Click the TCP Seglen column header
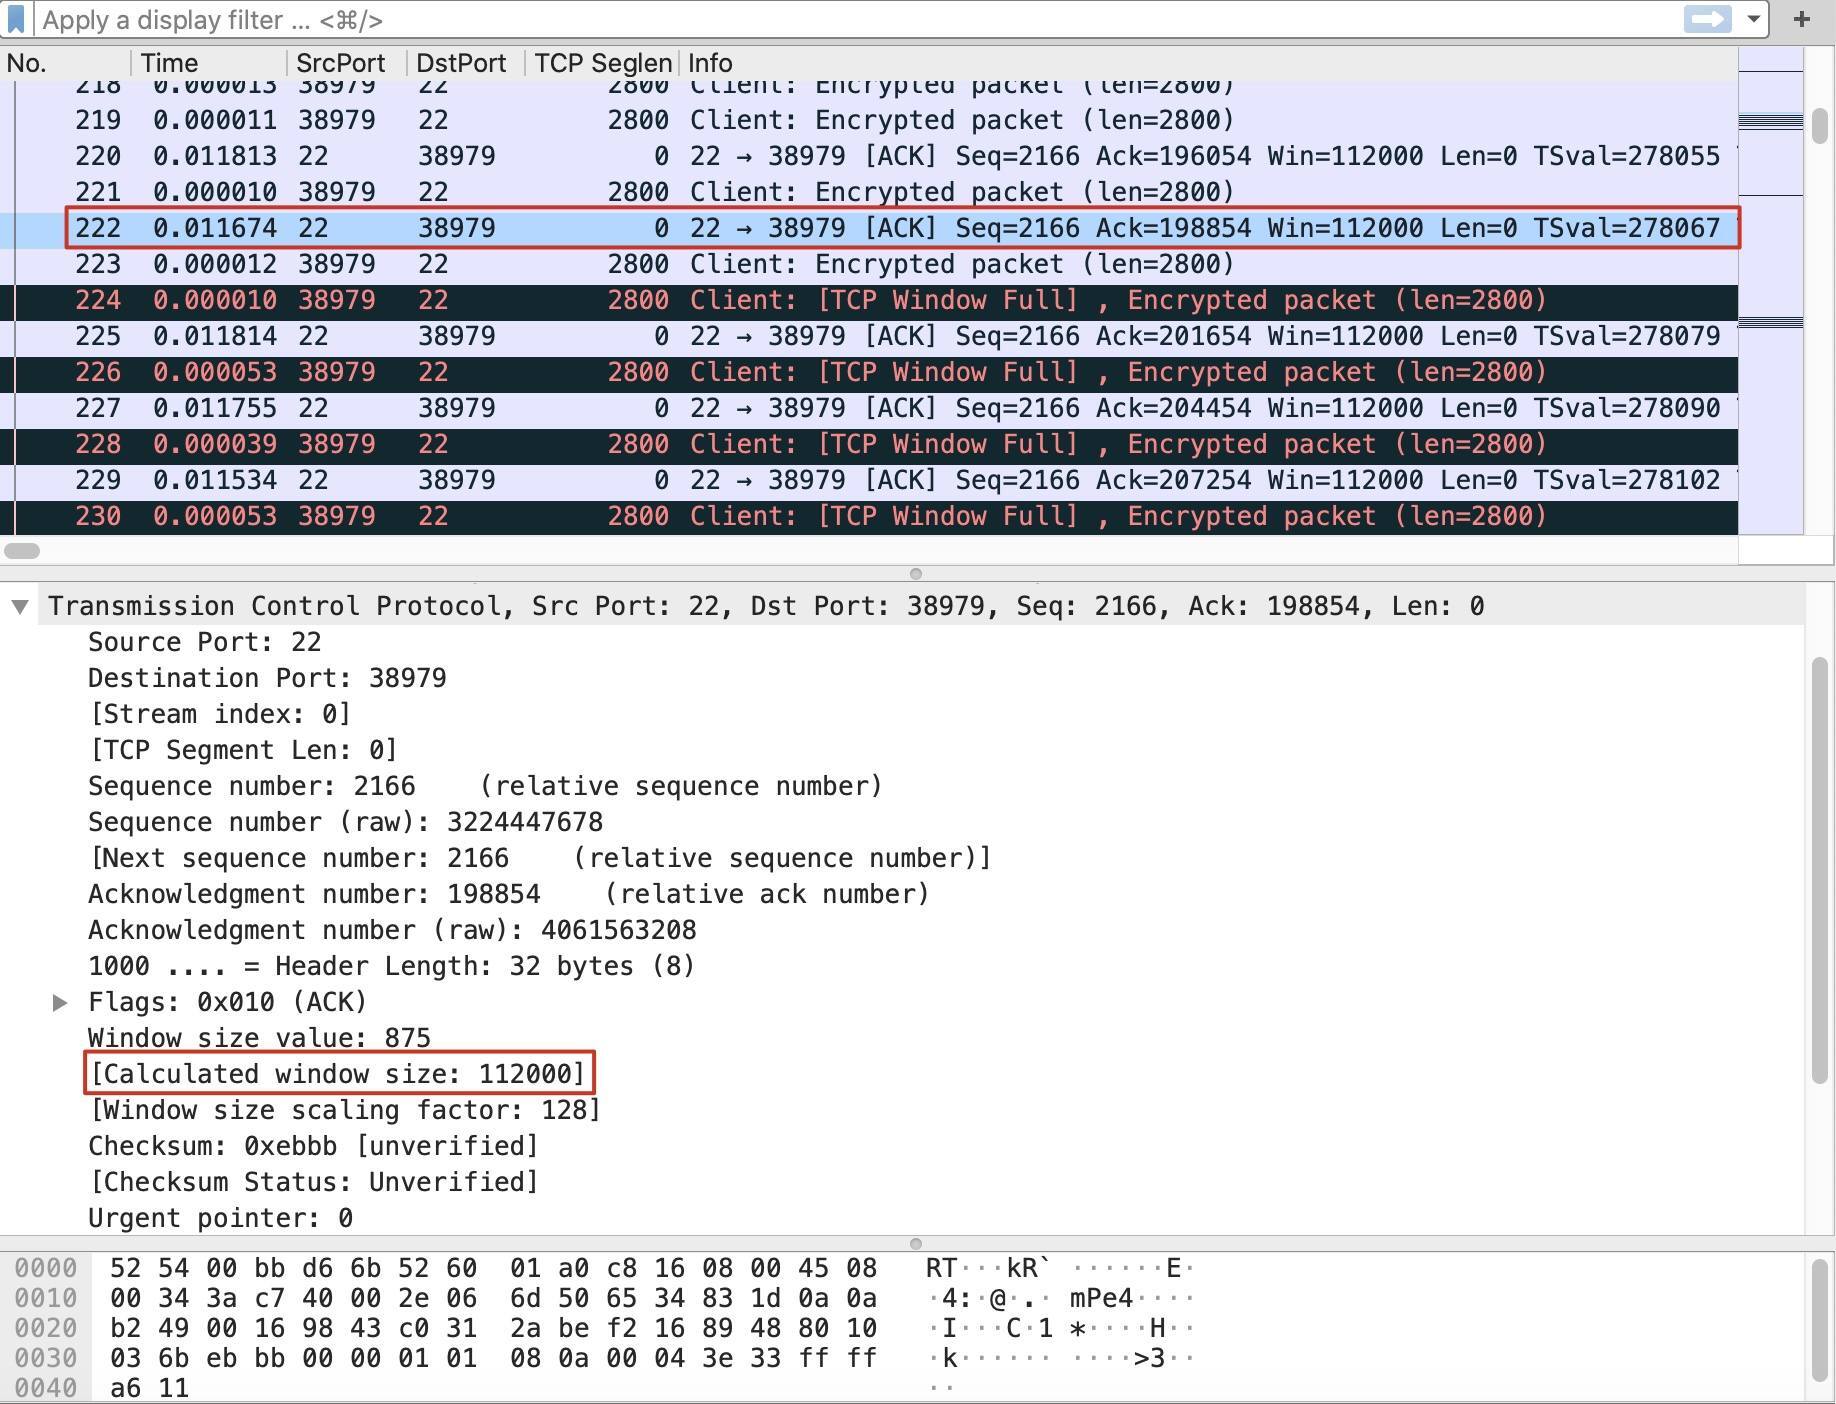Image resolution: width=1836 pixels, height=1404 pixels. pos(602,63)
